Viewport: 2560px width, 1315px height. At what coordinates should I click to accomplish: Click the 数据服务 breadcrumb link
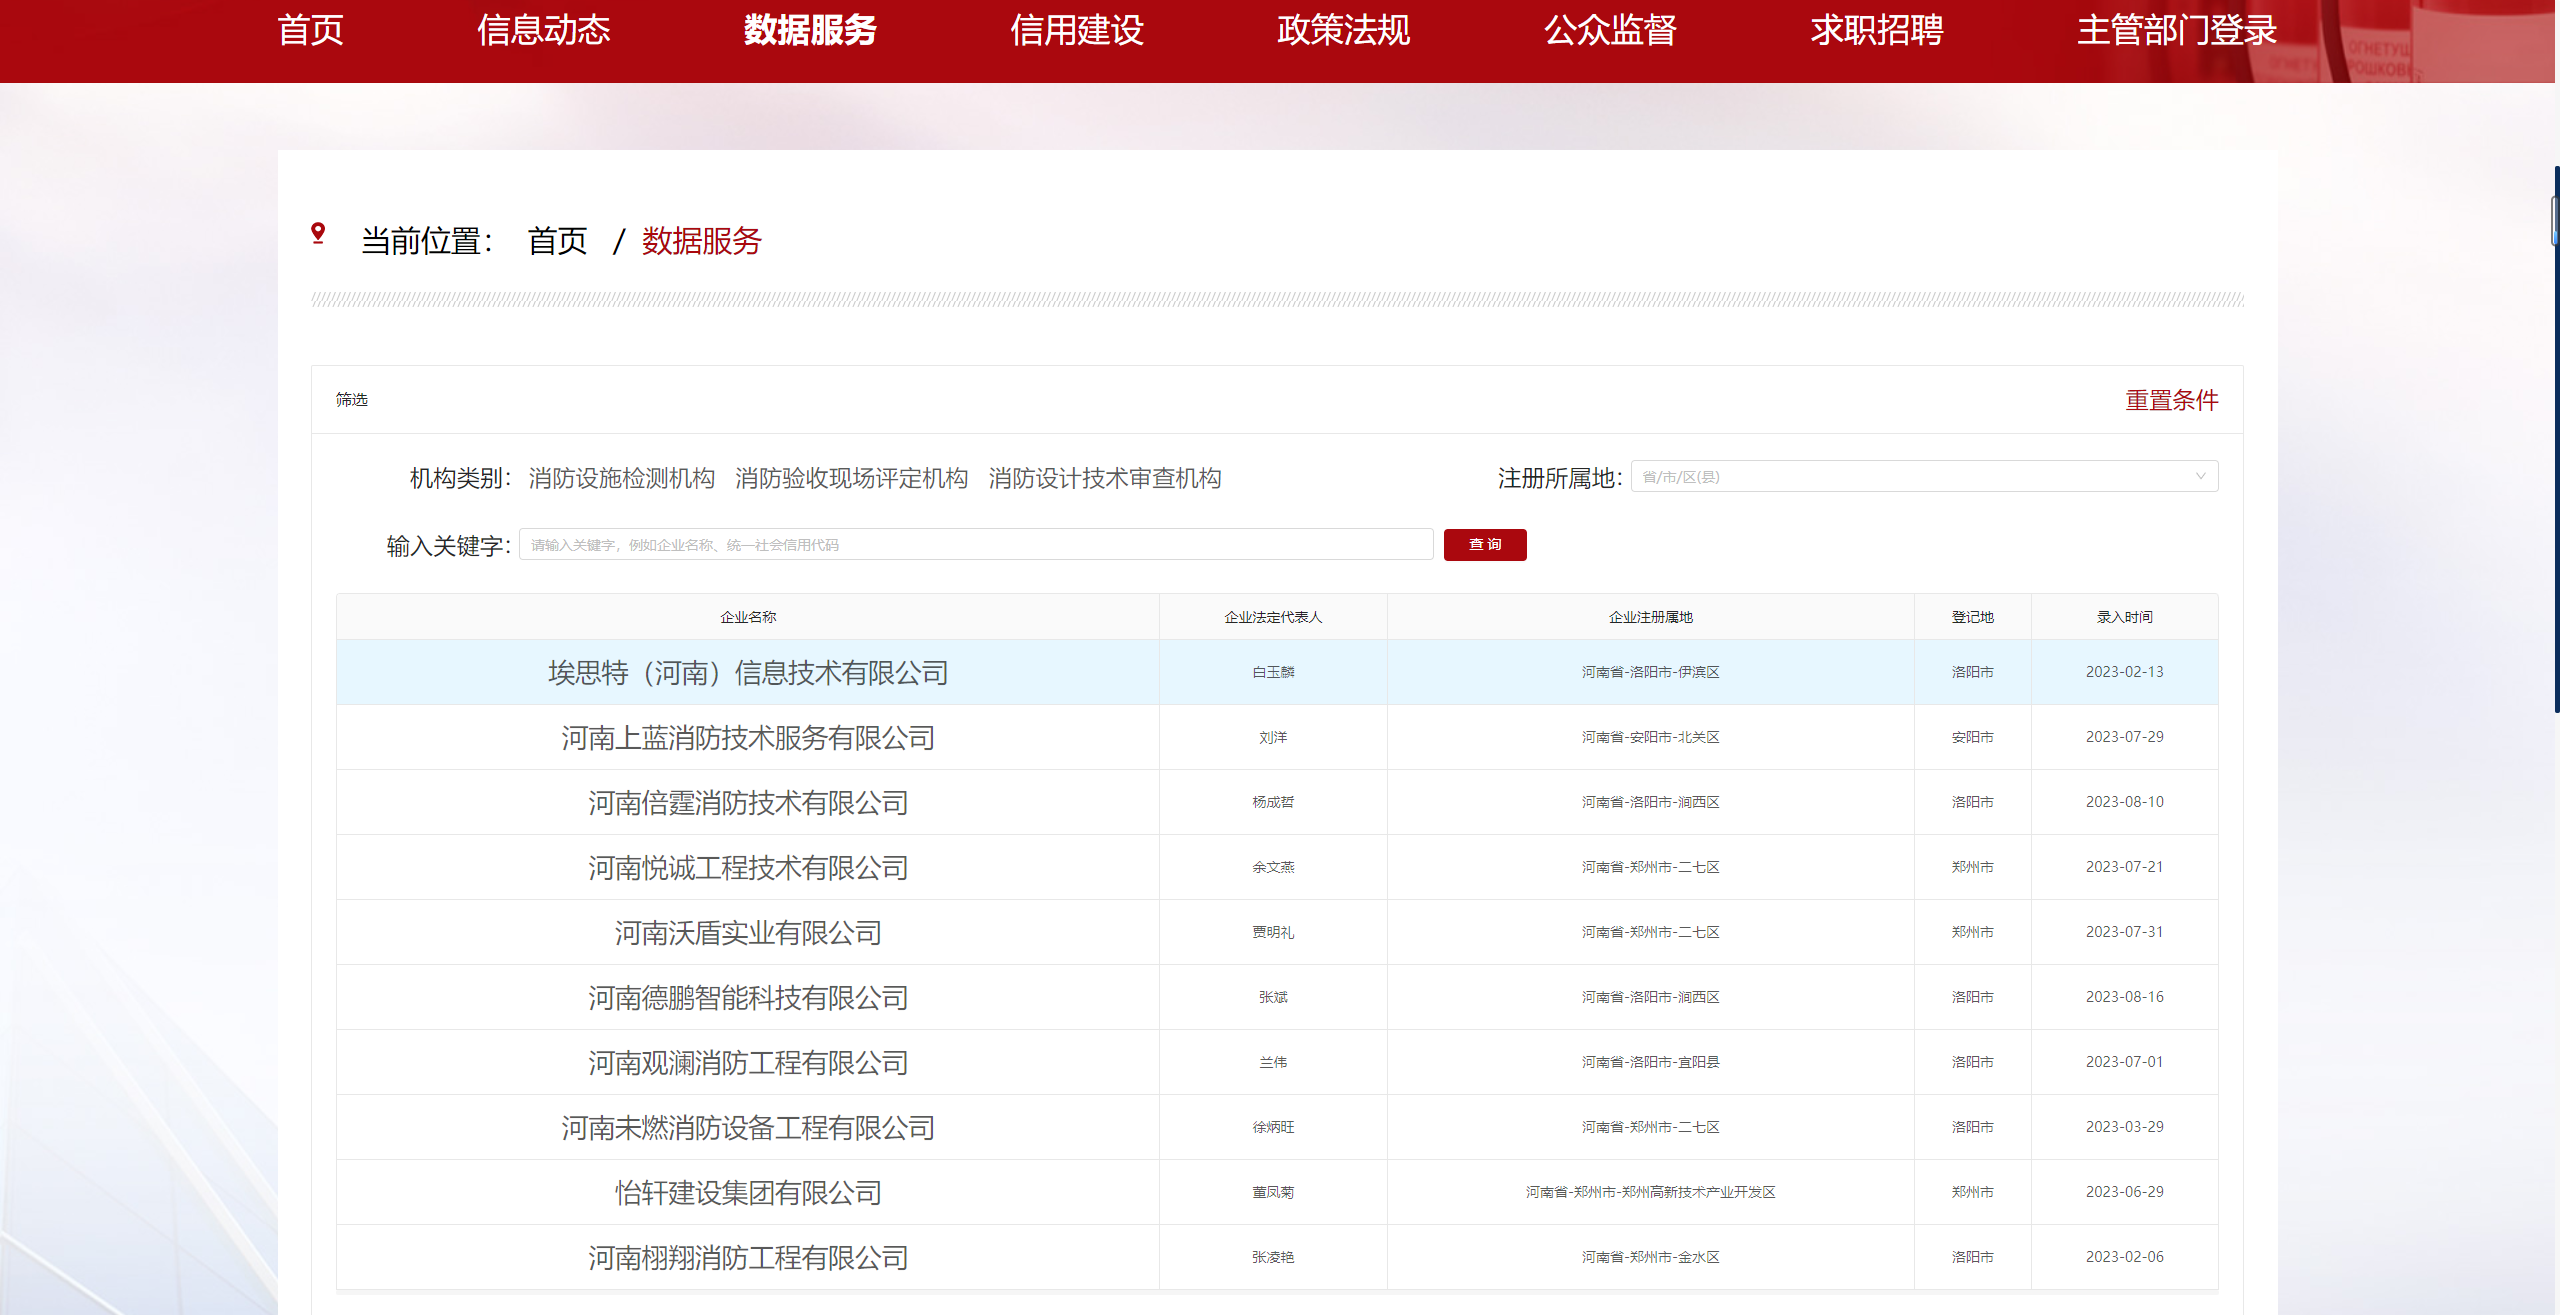[x=702, y=241]
